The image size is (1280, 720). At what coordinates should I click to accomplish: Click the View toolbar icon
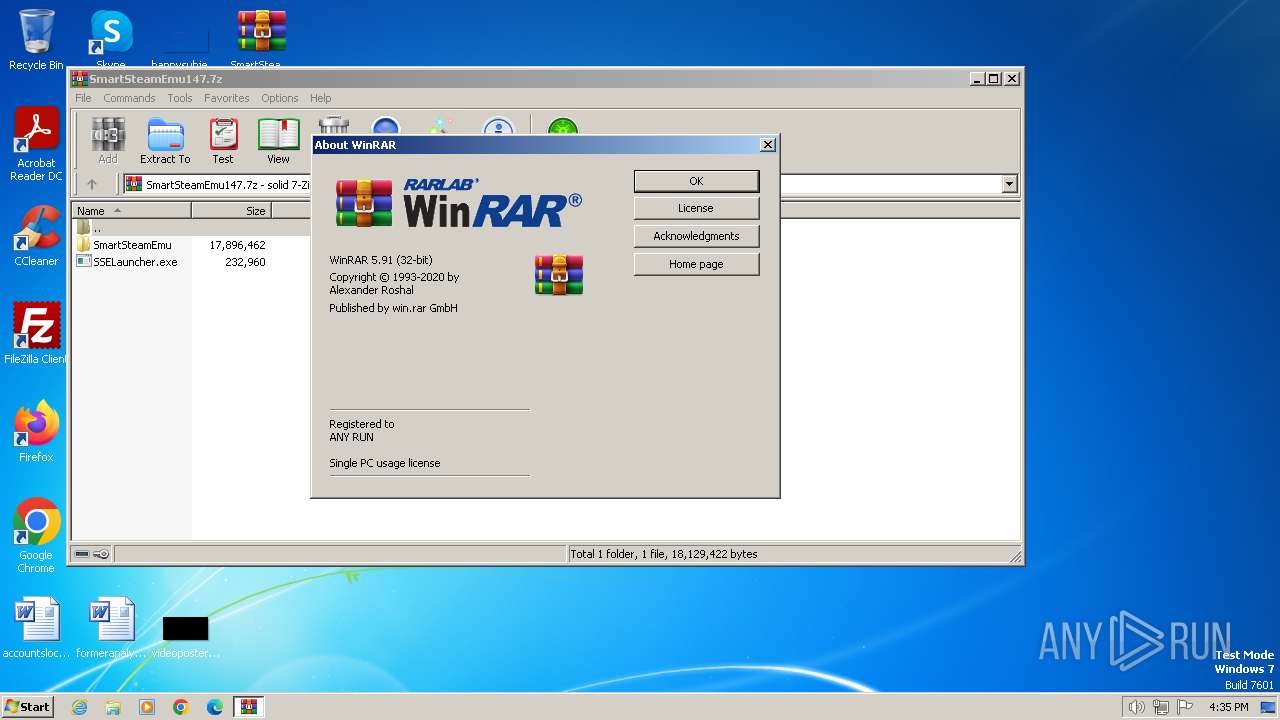coord(278,141)
